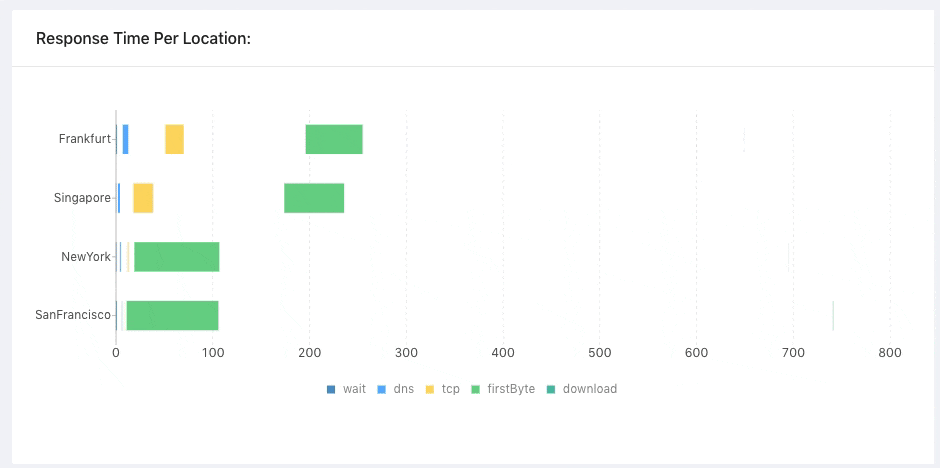The width and height of the screenshot is (940, 468).
Task: Click Frankfurt's yellow tcp bar
Action: [174, 140]
